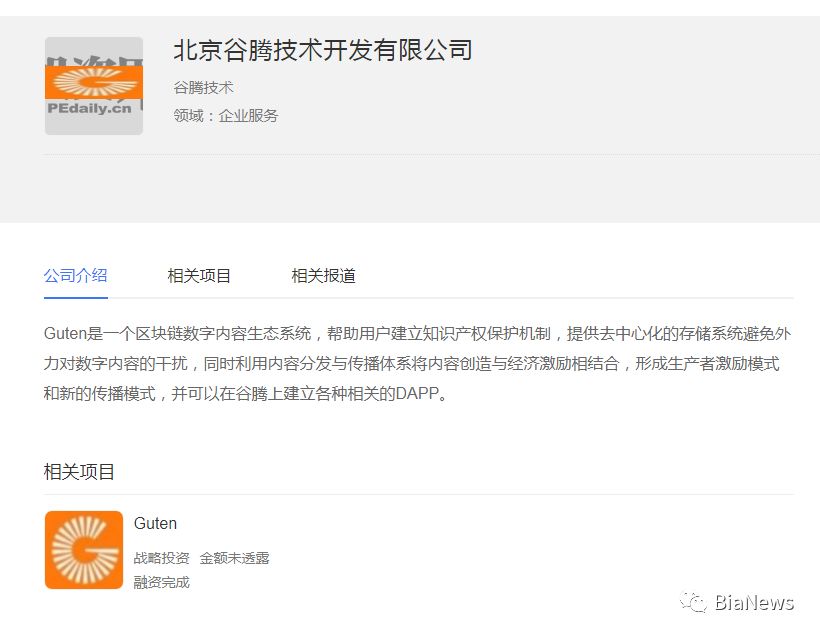Open the Guten project name link
The image size is (820, 636).
click(155, 523)
